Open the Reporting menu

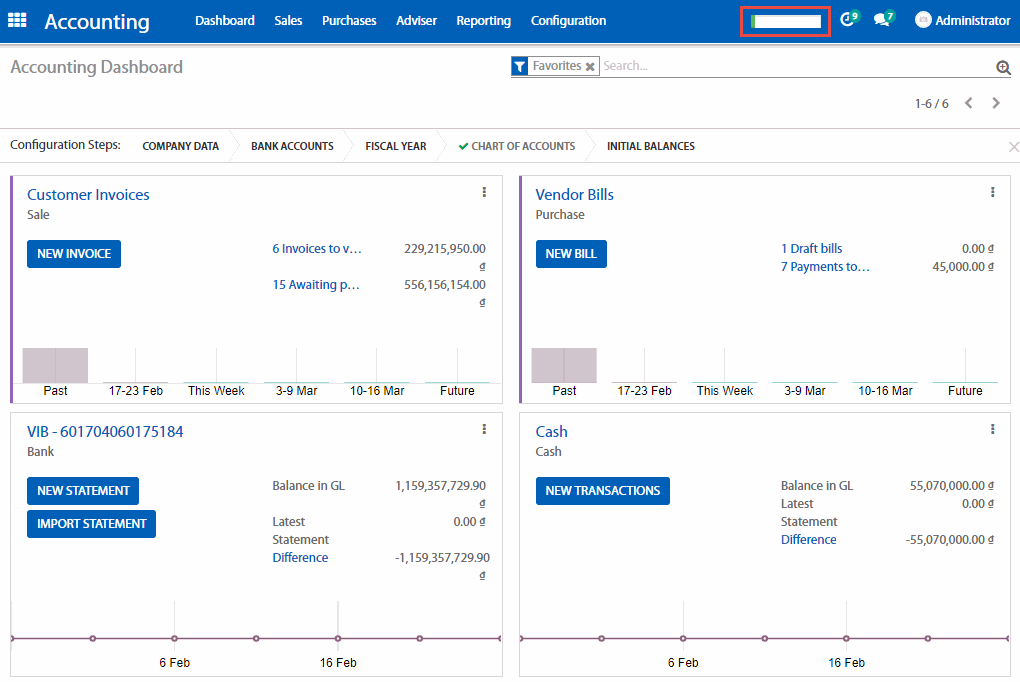(483, 21)
